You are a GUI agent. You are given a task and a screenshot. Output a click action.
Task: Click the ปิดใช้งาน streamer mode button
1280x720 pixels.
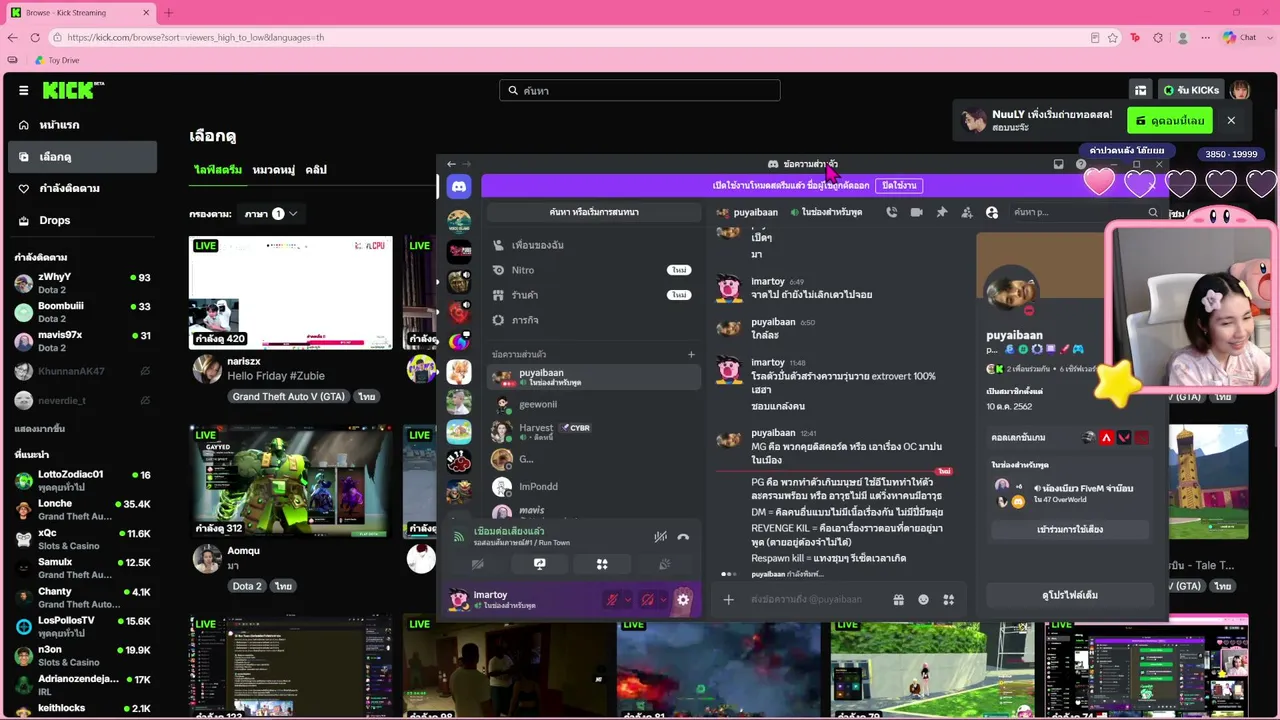[x=899, y=186]
